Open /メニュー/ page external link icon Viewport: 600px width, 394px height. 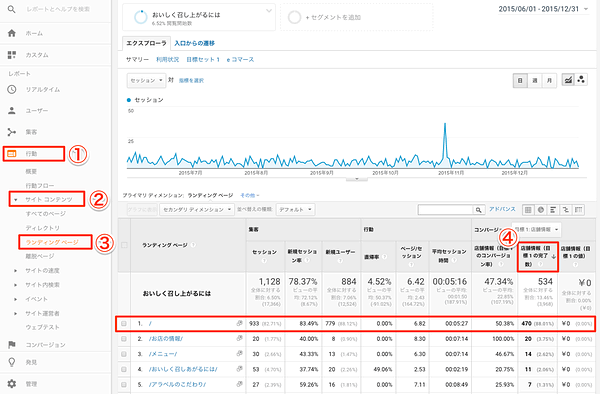pos(240,353)
